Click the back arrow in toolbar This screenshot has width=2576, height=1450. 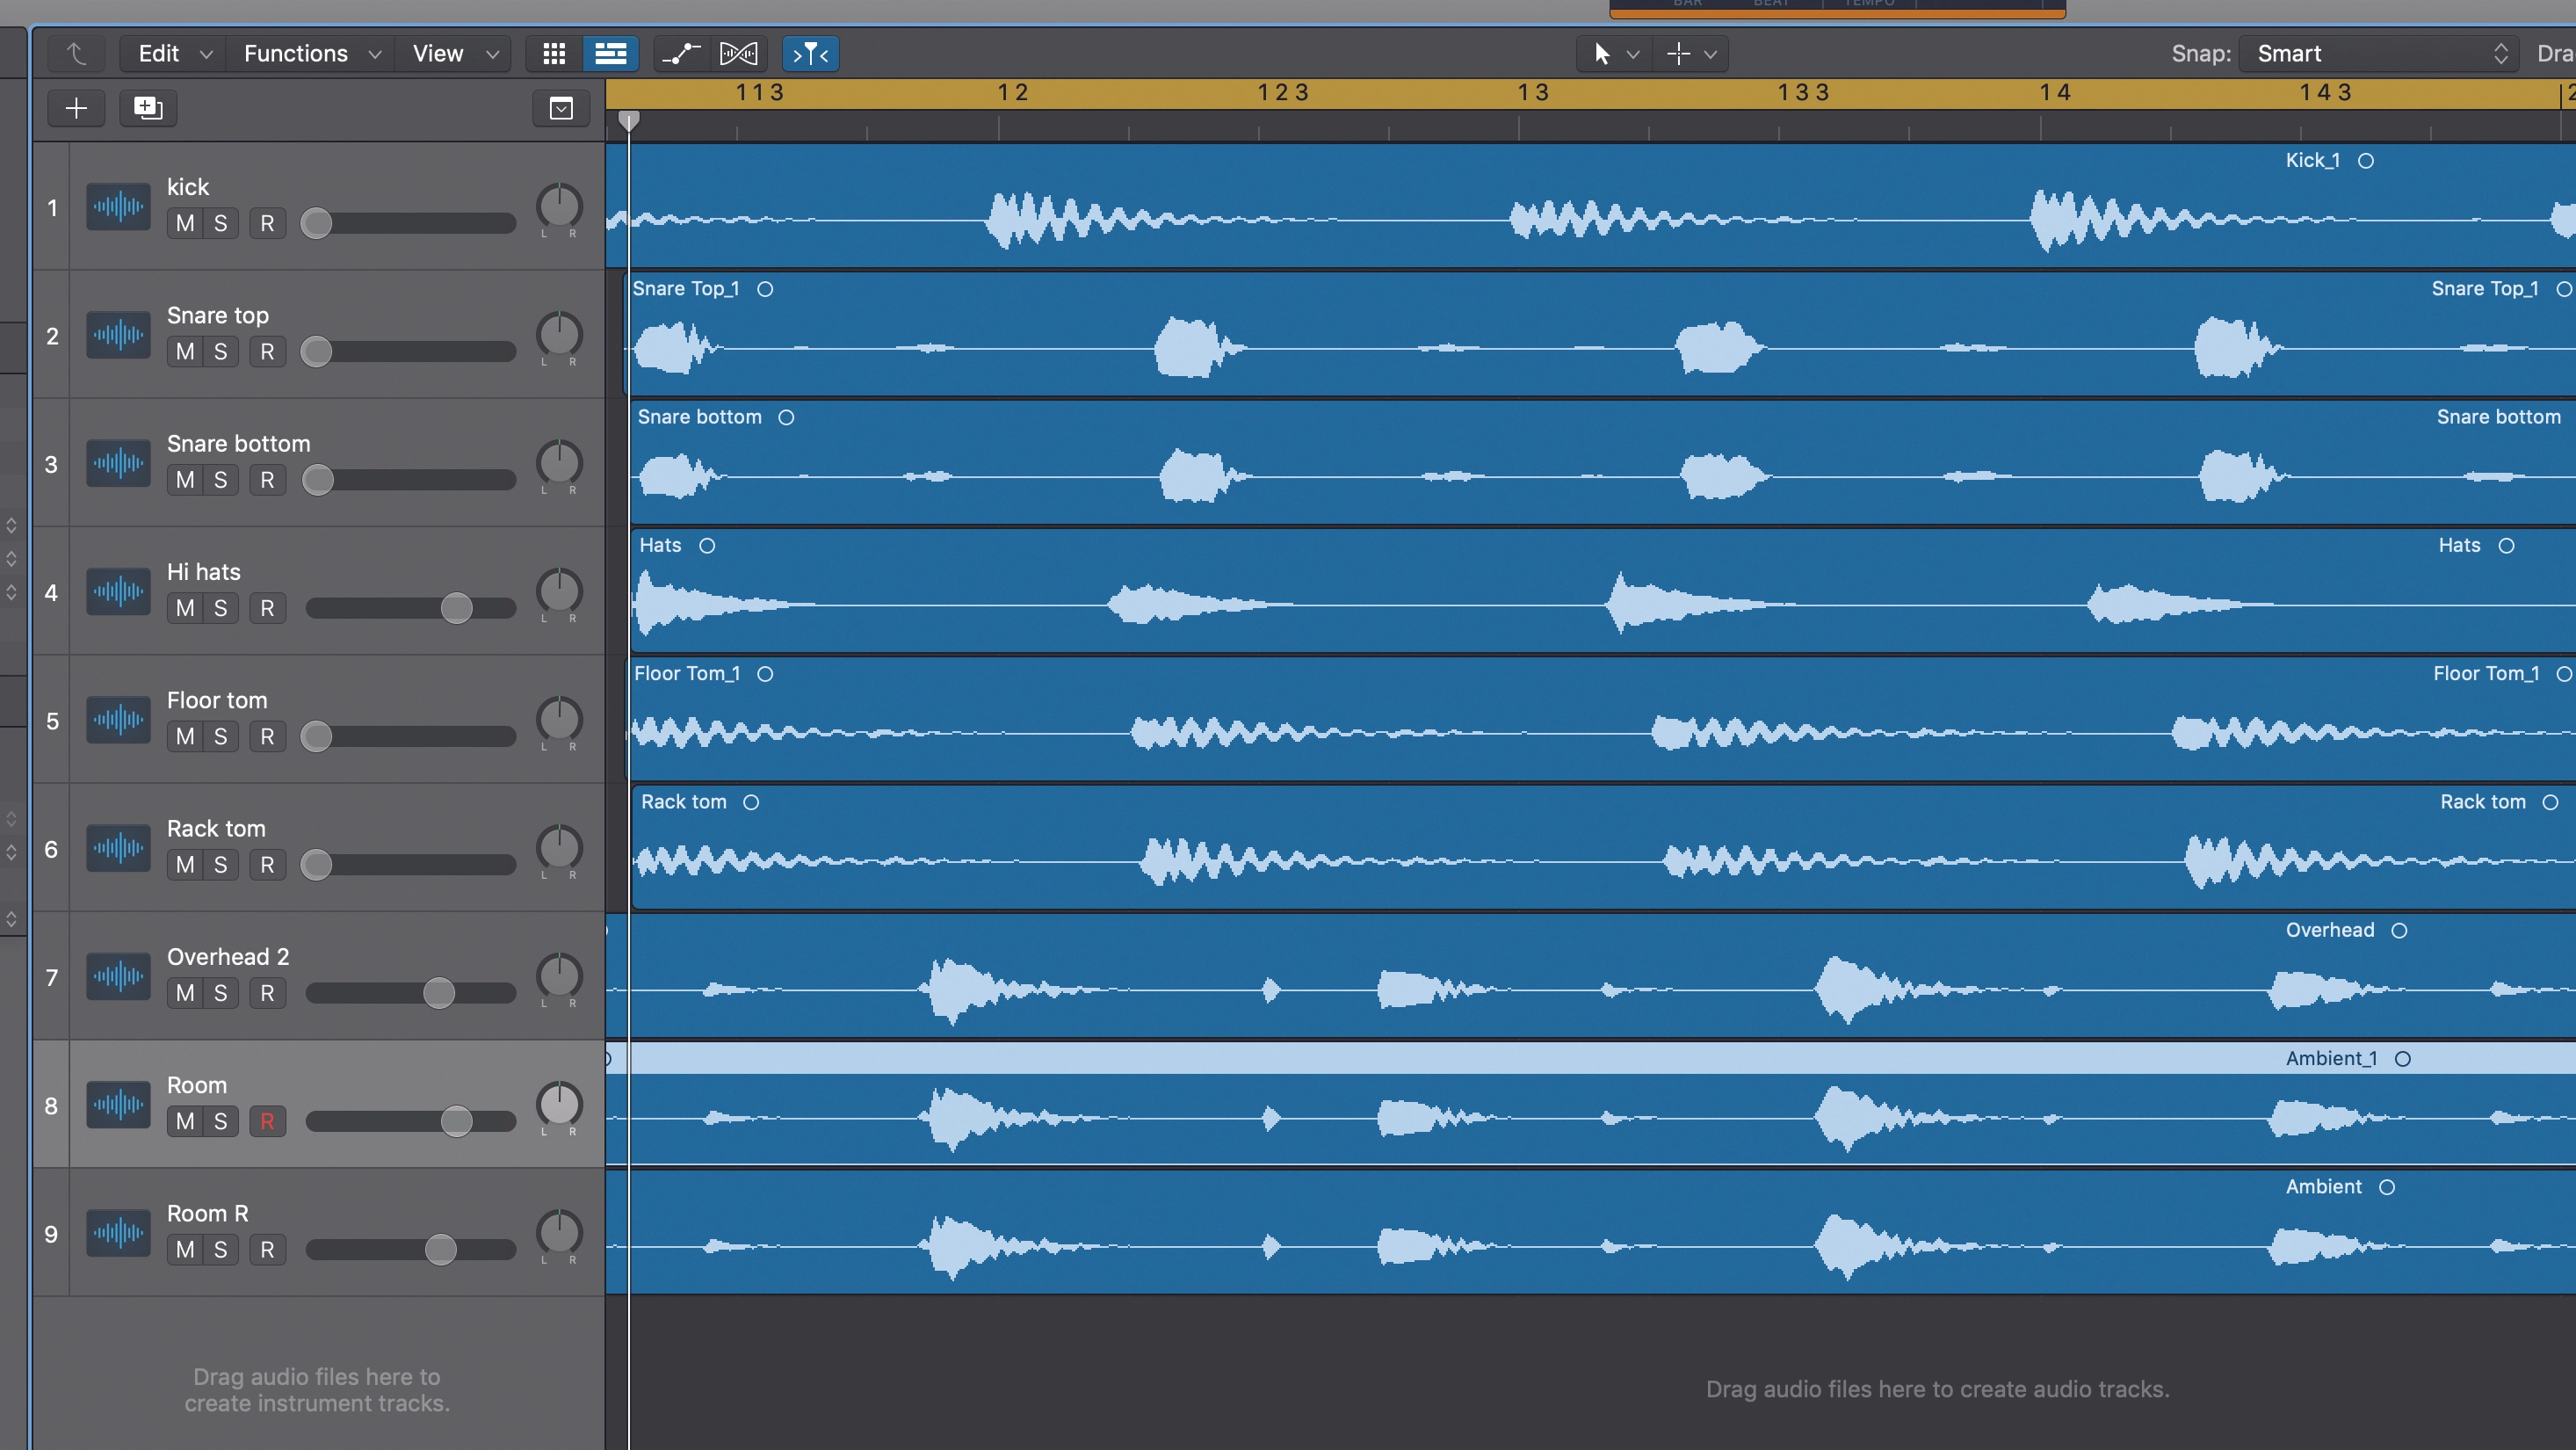(x=76, y=53)
